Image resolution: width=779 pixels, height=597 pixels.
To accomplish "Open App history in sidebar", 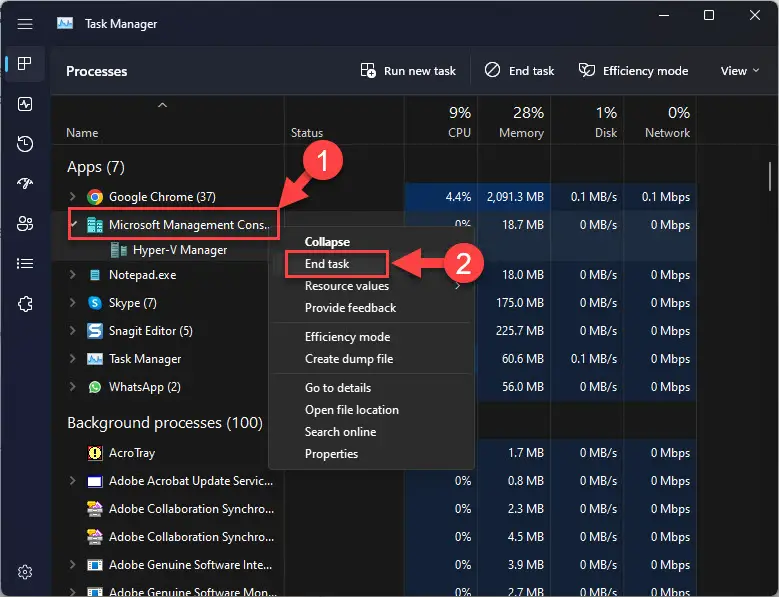I will pos(25,144).
